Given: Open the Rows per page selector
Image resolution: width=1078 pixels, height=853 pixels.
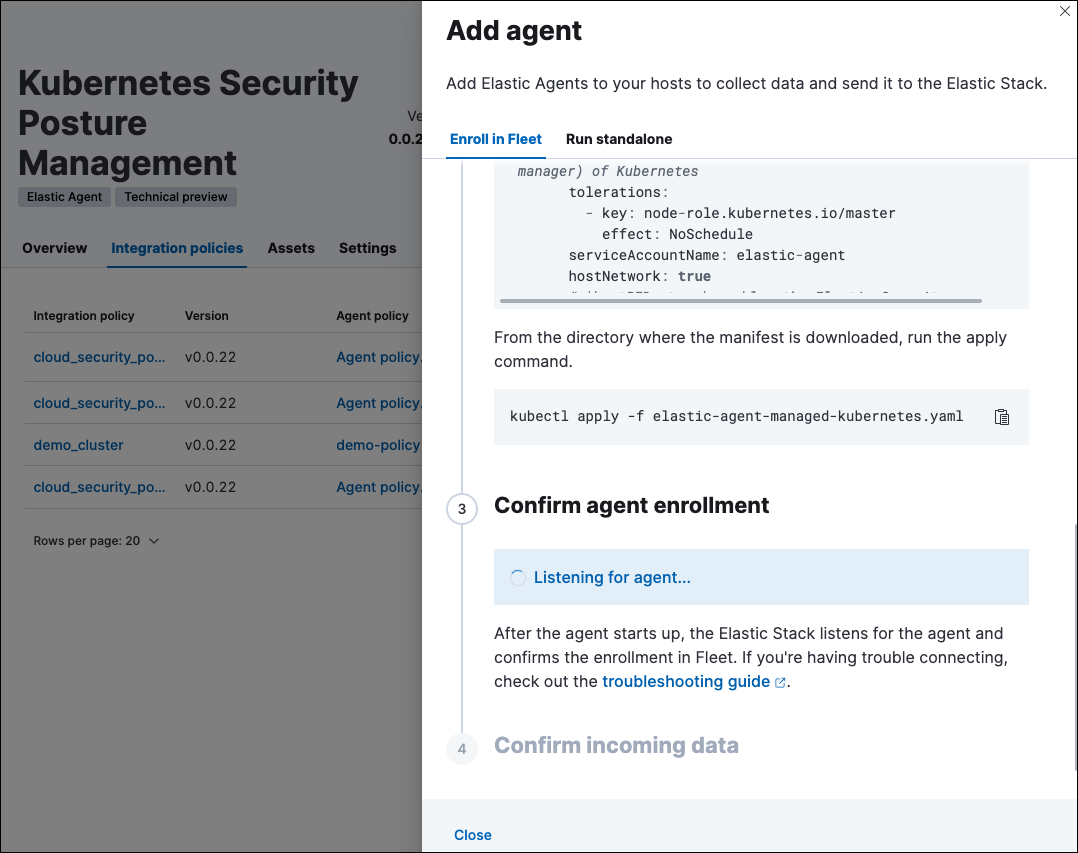Looking at the screenshot, I should coord(95,540).
